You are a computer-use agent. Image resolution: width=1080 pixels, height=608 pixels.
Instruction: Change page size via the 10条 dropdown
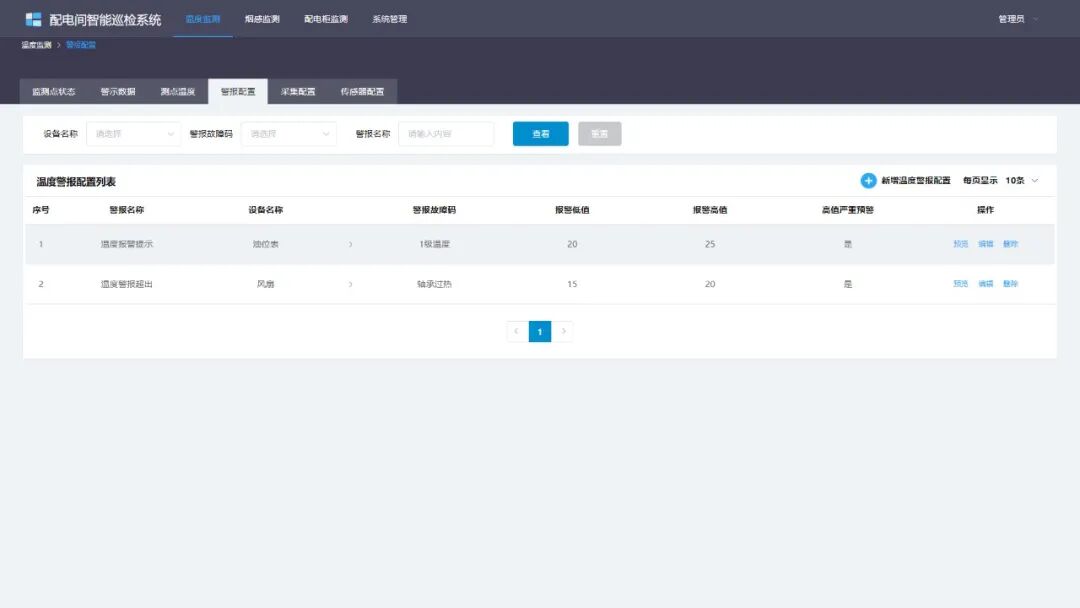point(1018,180)
